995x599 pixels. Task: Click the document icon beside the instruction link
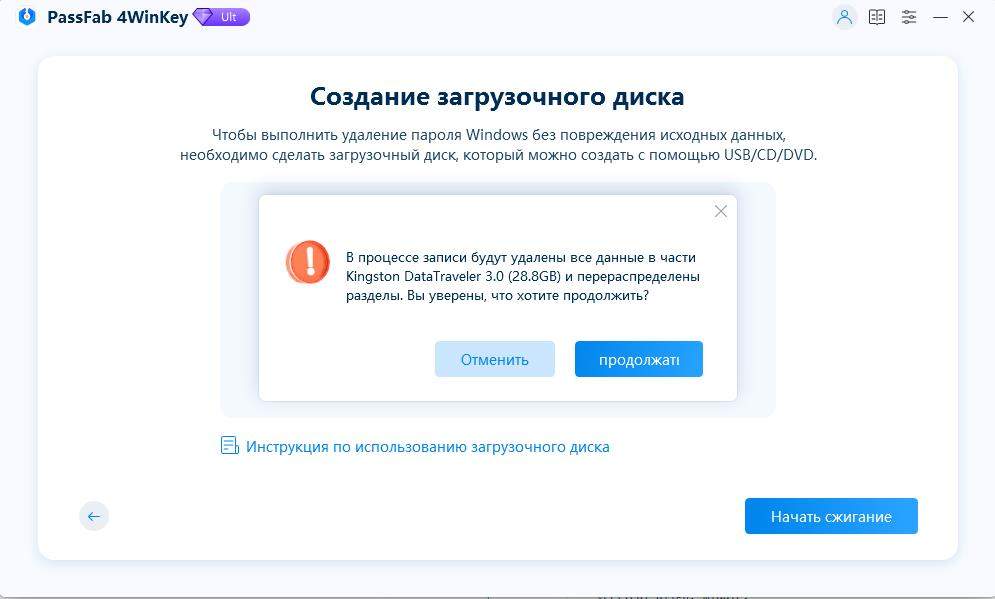pyautogui.click(x=230, y=446)
